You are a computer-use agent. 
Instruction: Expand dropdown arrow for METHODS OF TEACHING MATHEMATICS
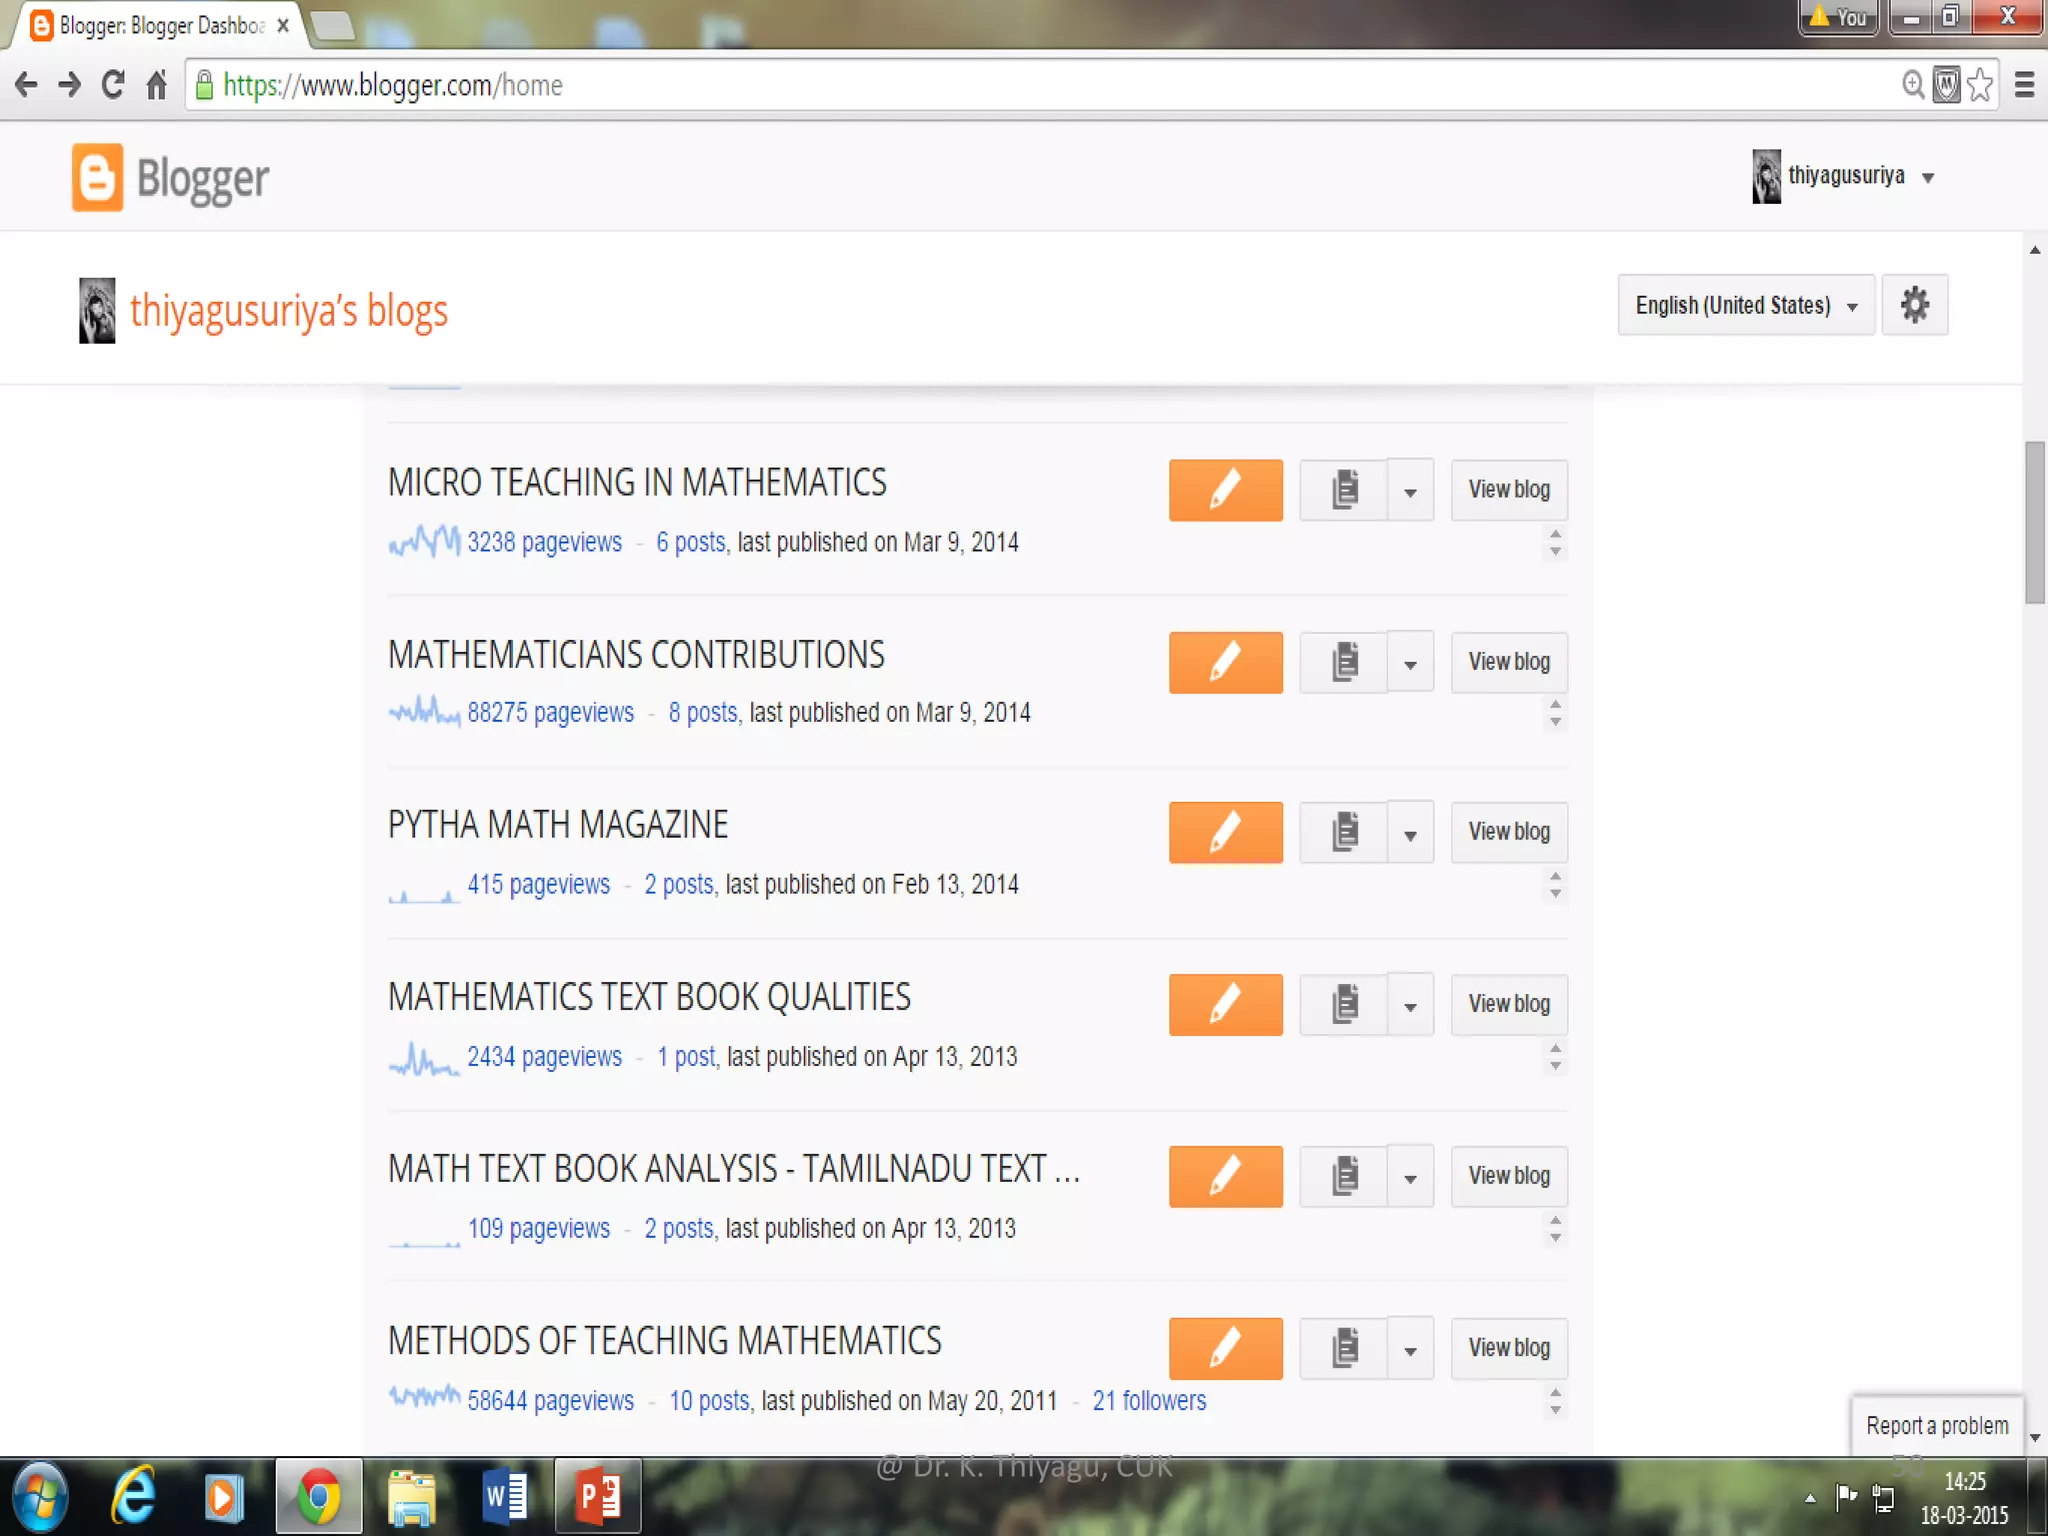(x=1410, y=1350)
